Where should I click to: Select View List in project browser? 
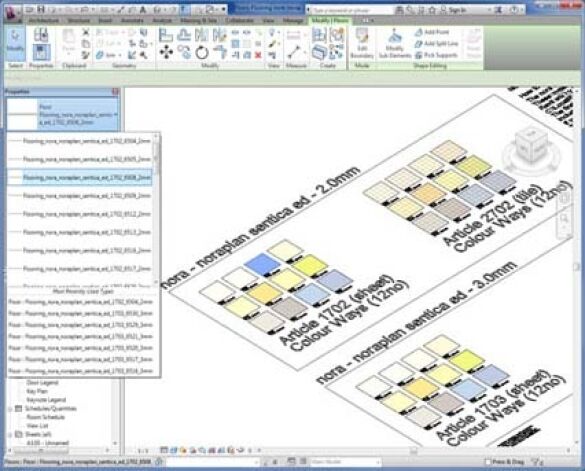[37, 426]
